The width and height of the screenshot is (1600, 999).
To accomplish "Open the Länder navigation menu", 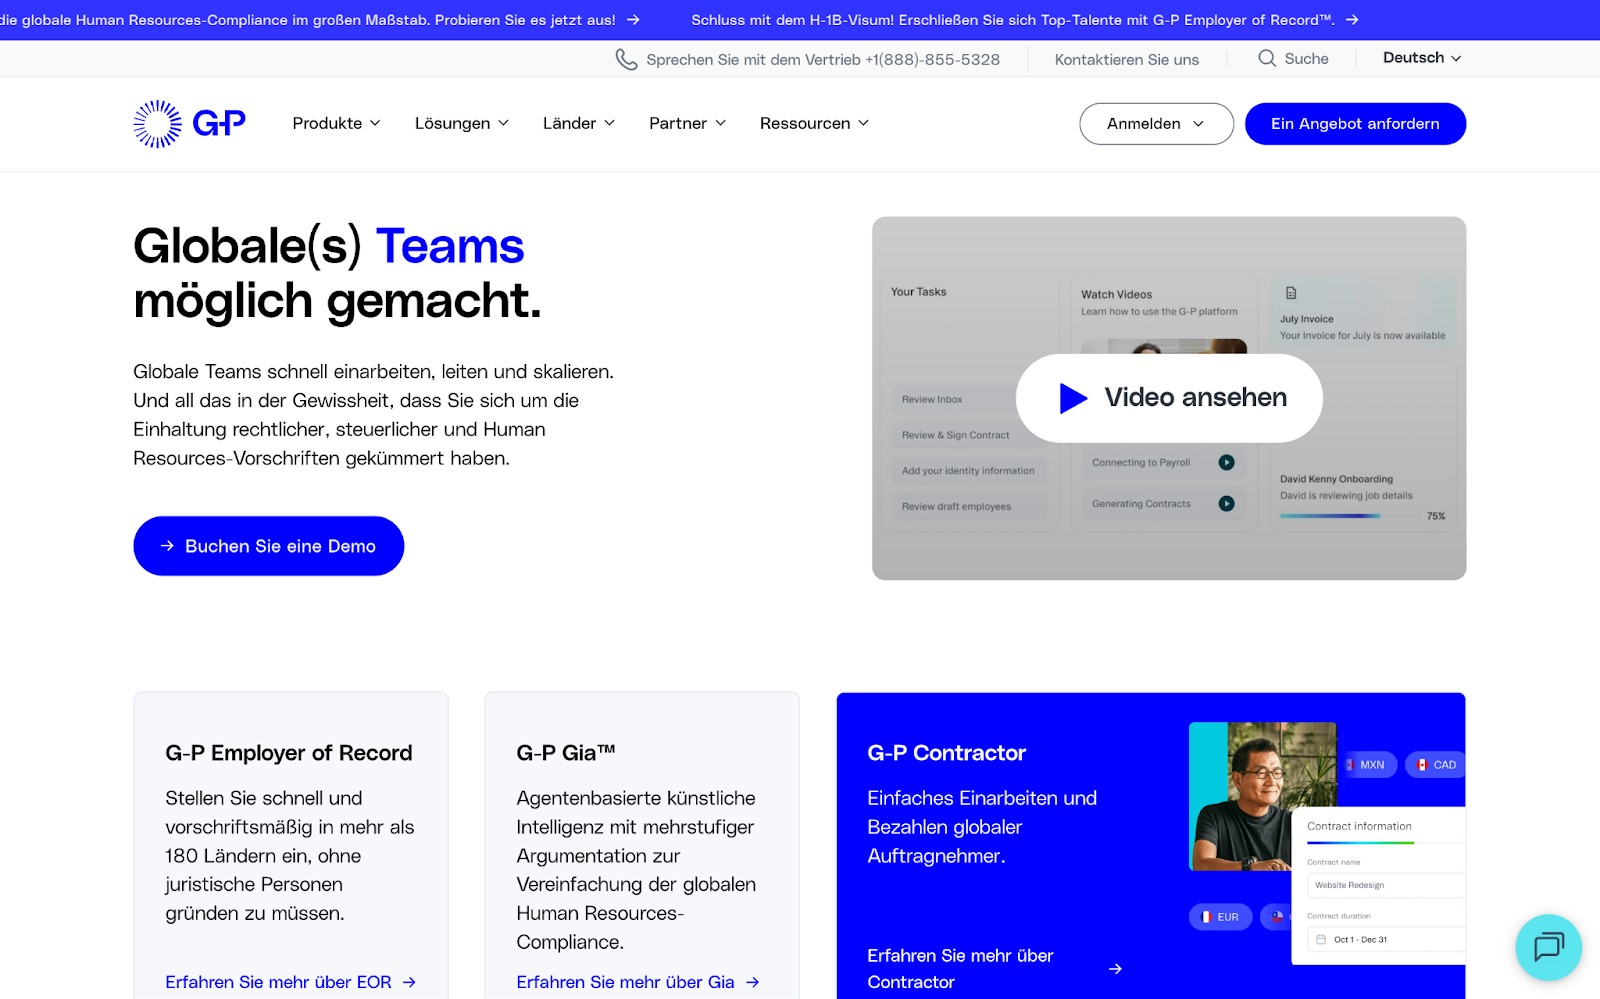I will pyautogui.click(x=578, y=124).
